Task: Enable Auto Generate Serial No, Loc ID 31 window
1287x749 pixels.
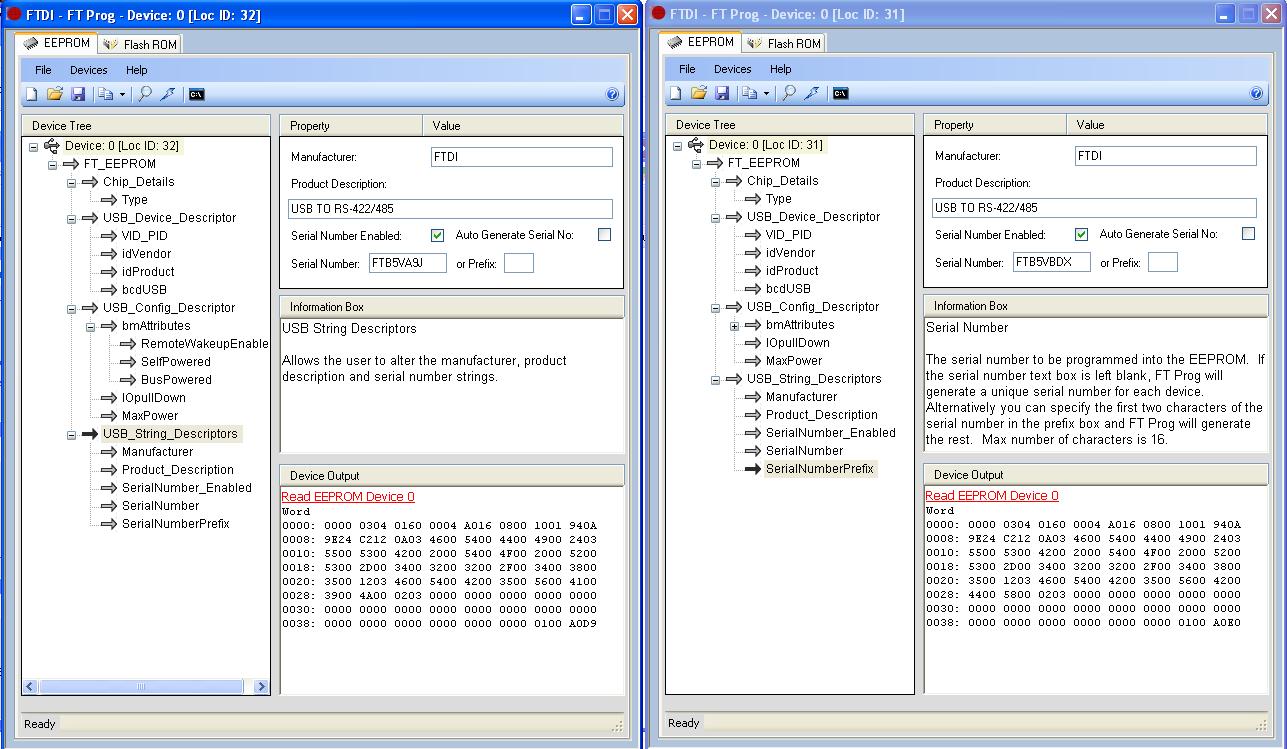Action: click(x=1248, y=234)
